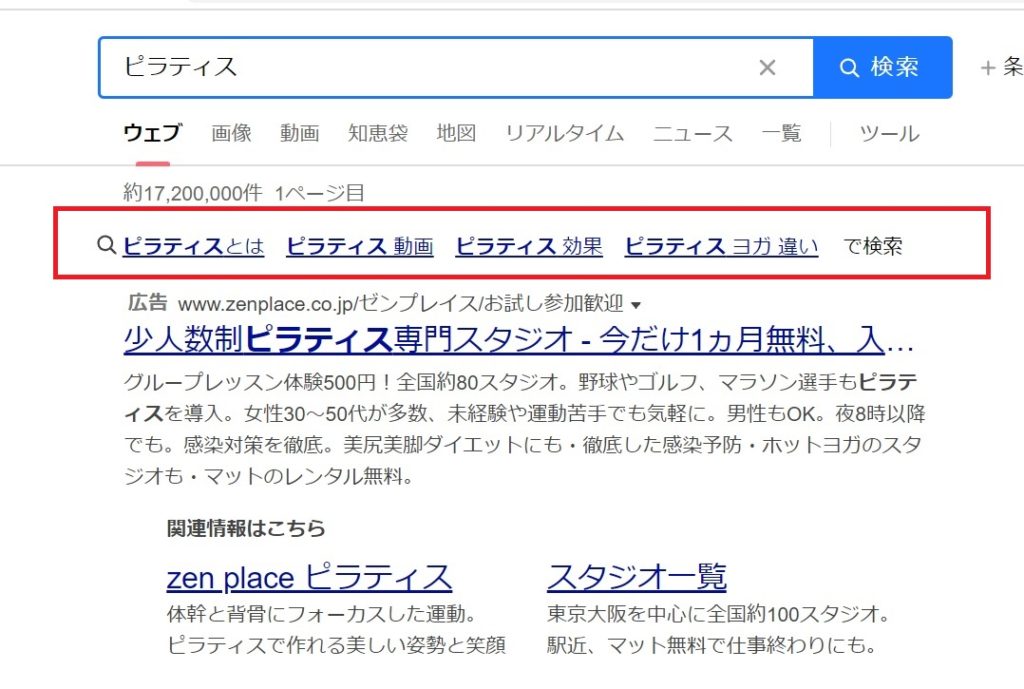Search related term ピラティス 動画
This screenshot has width=1024, height=689.
pyautogui.click(x=359, y=246)
